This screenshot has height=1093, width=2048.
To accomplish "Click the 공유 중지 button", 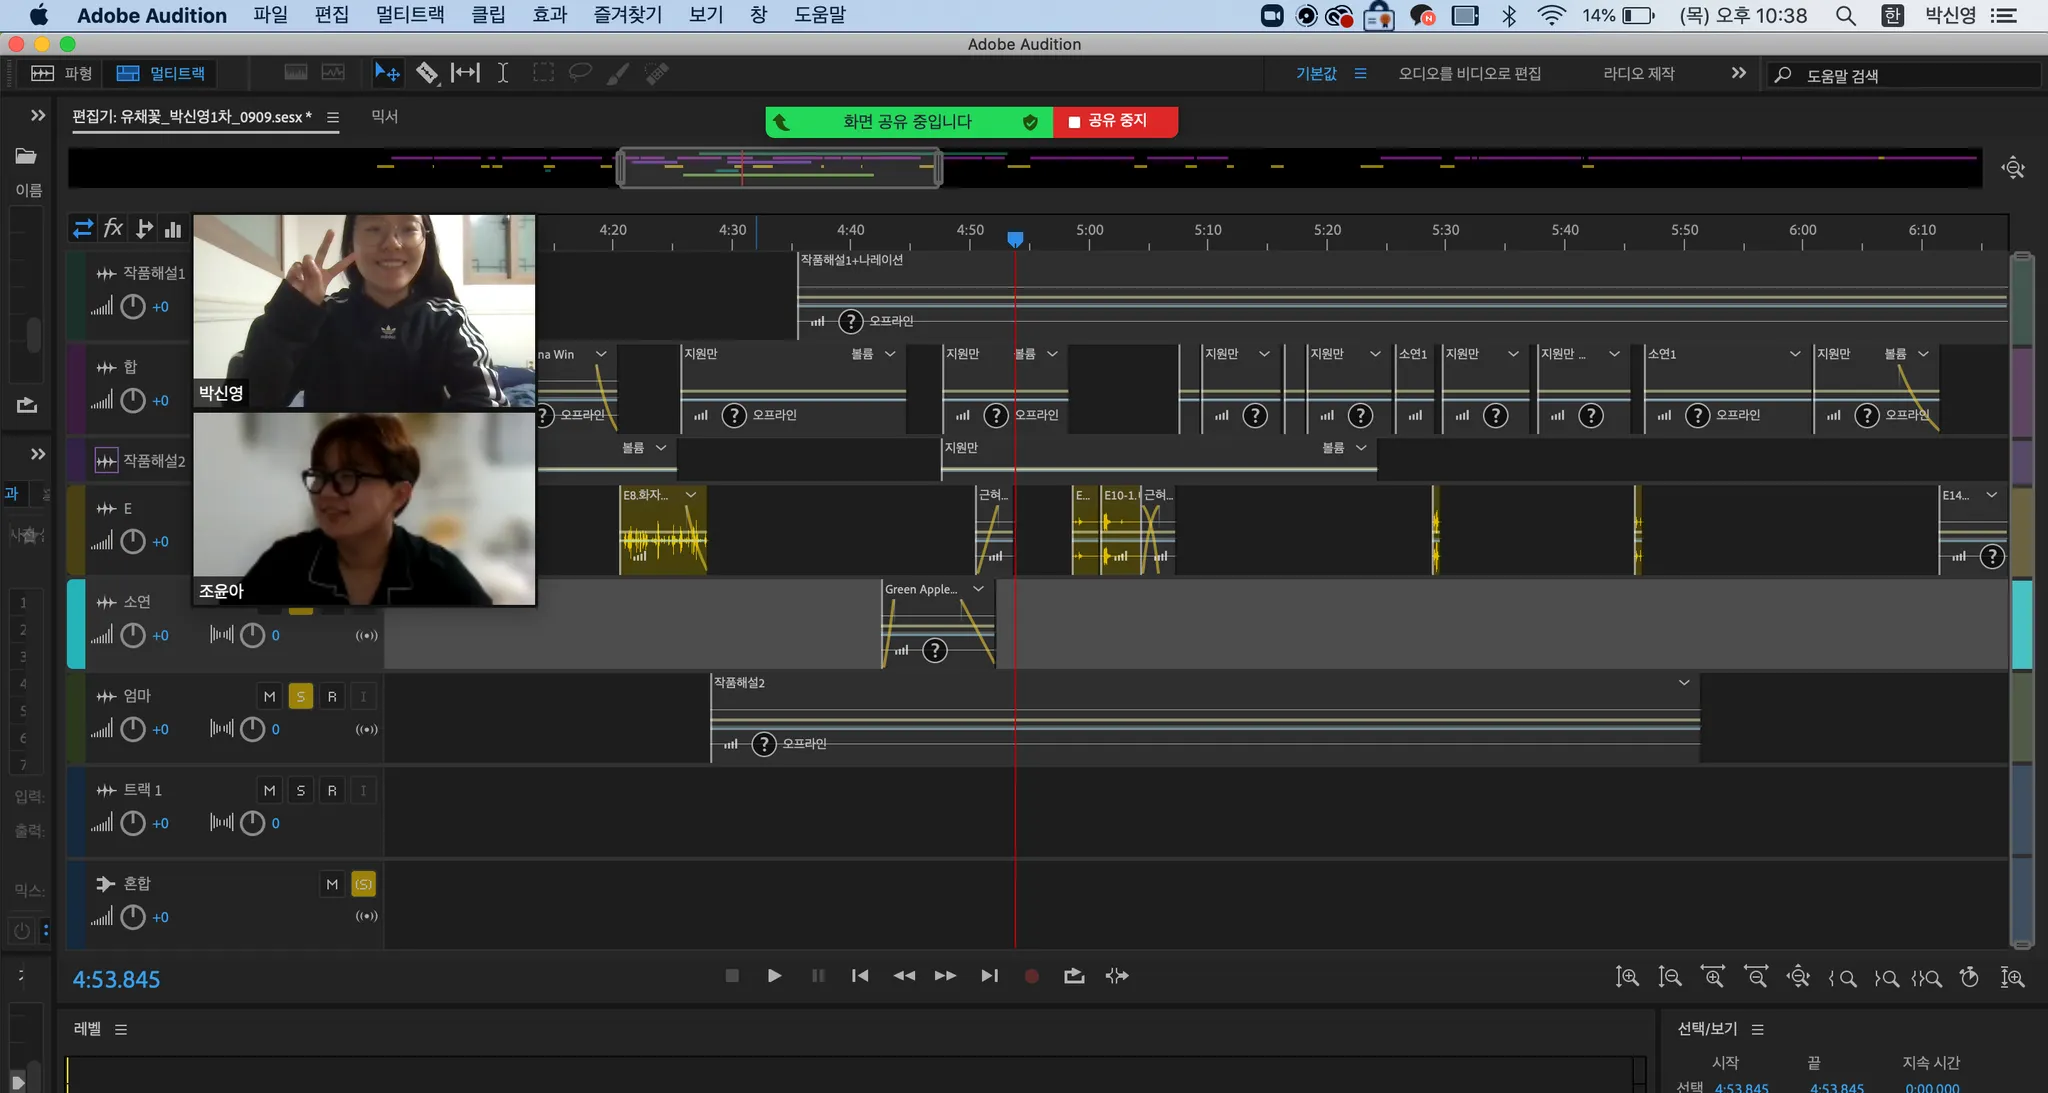I will [1115, 121].
